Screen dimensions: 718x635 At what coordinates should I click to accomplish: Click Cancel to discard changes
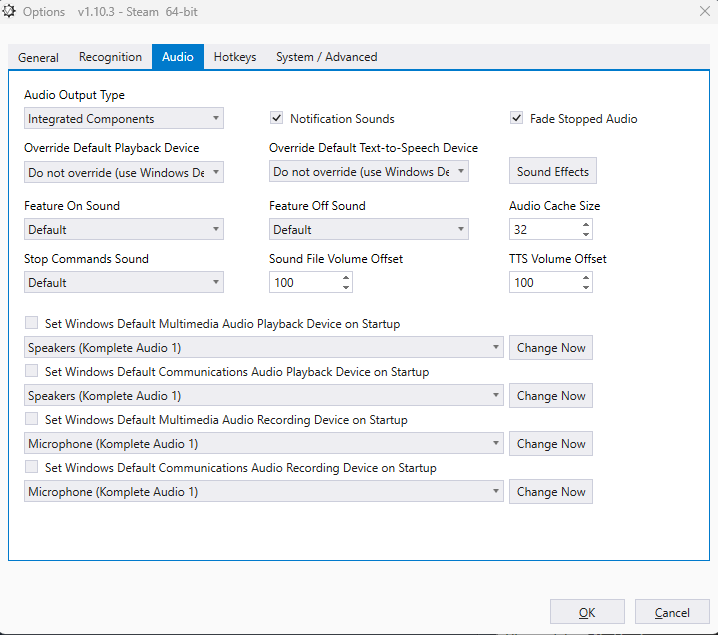pos(672,612)
